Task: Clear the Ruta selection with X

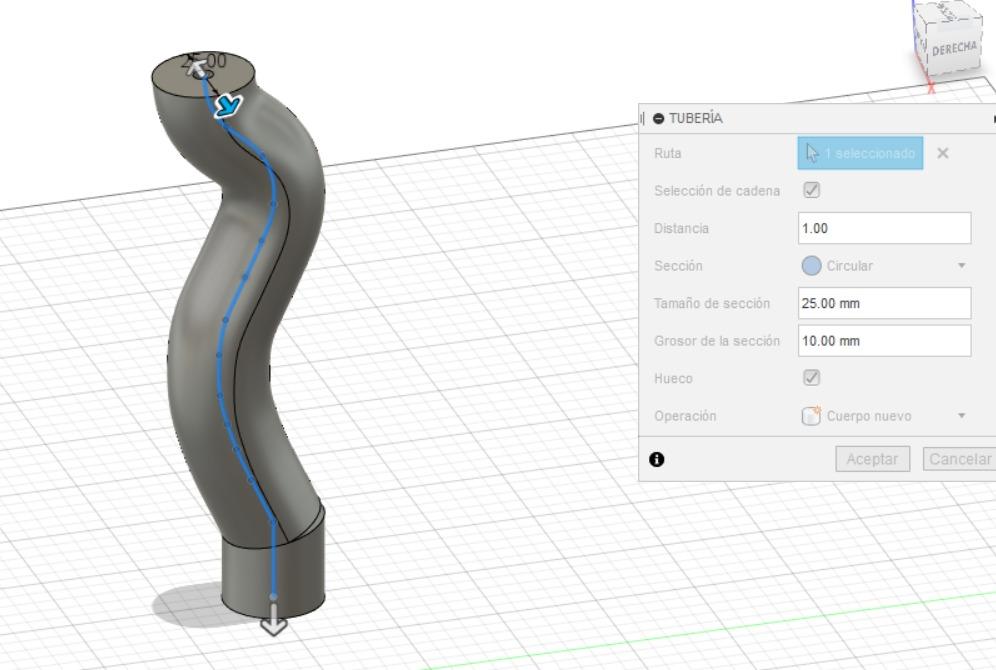Action: 943,153
